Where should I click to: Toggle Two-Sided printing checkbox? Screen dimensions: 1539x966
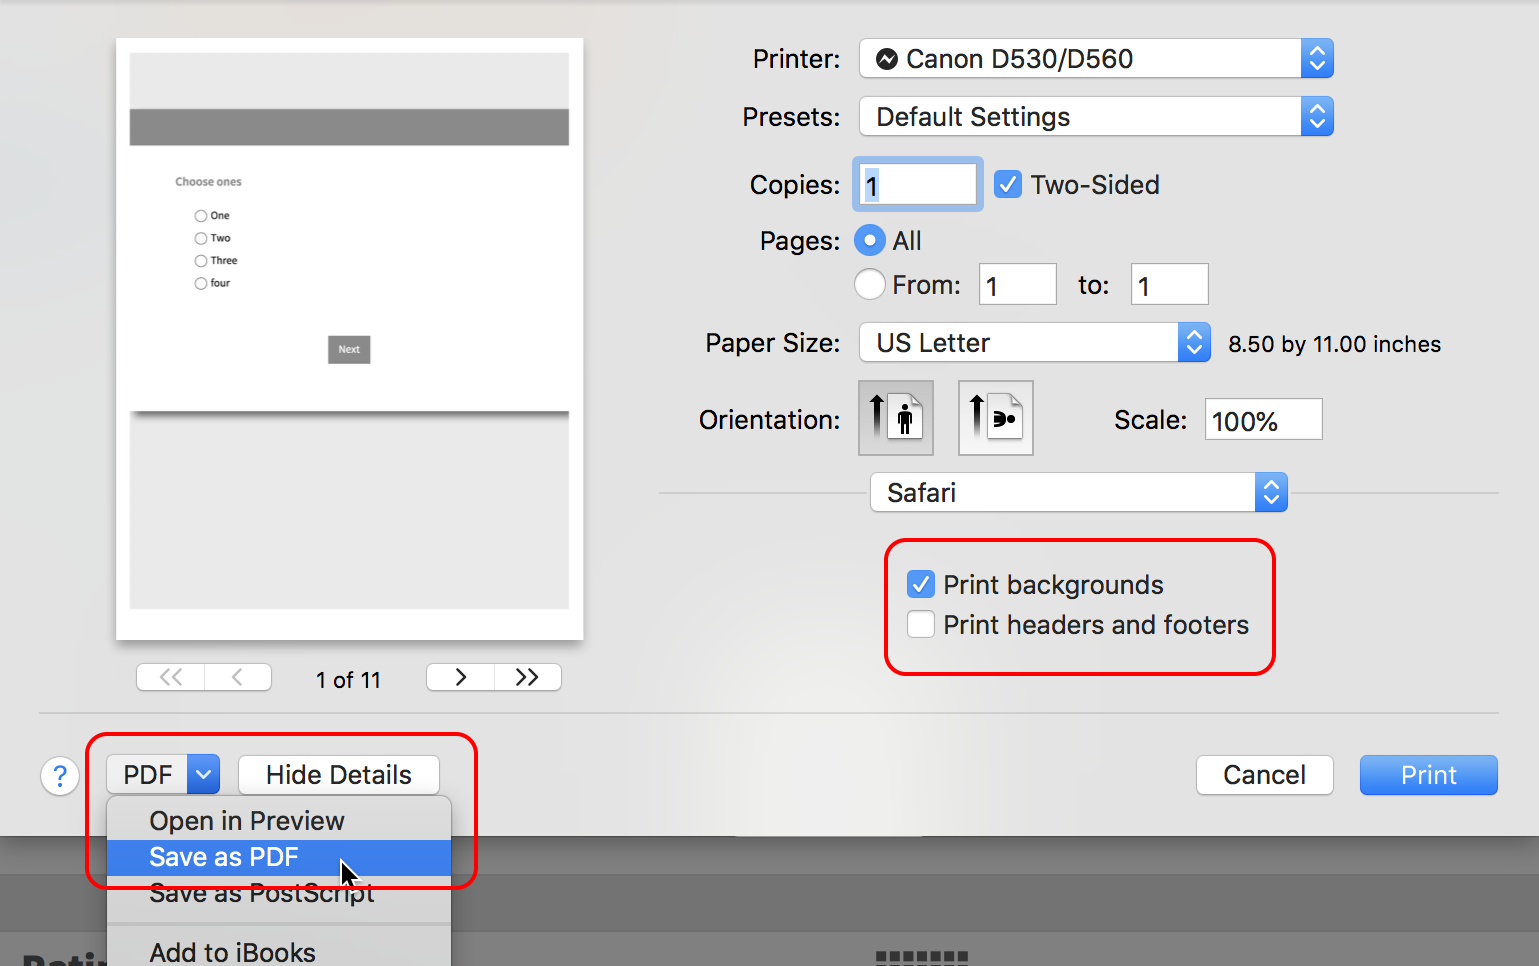tap(1008, 185)
